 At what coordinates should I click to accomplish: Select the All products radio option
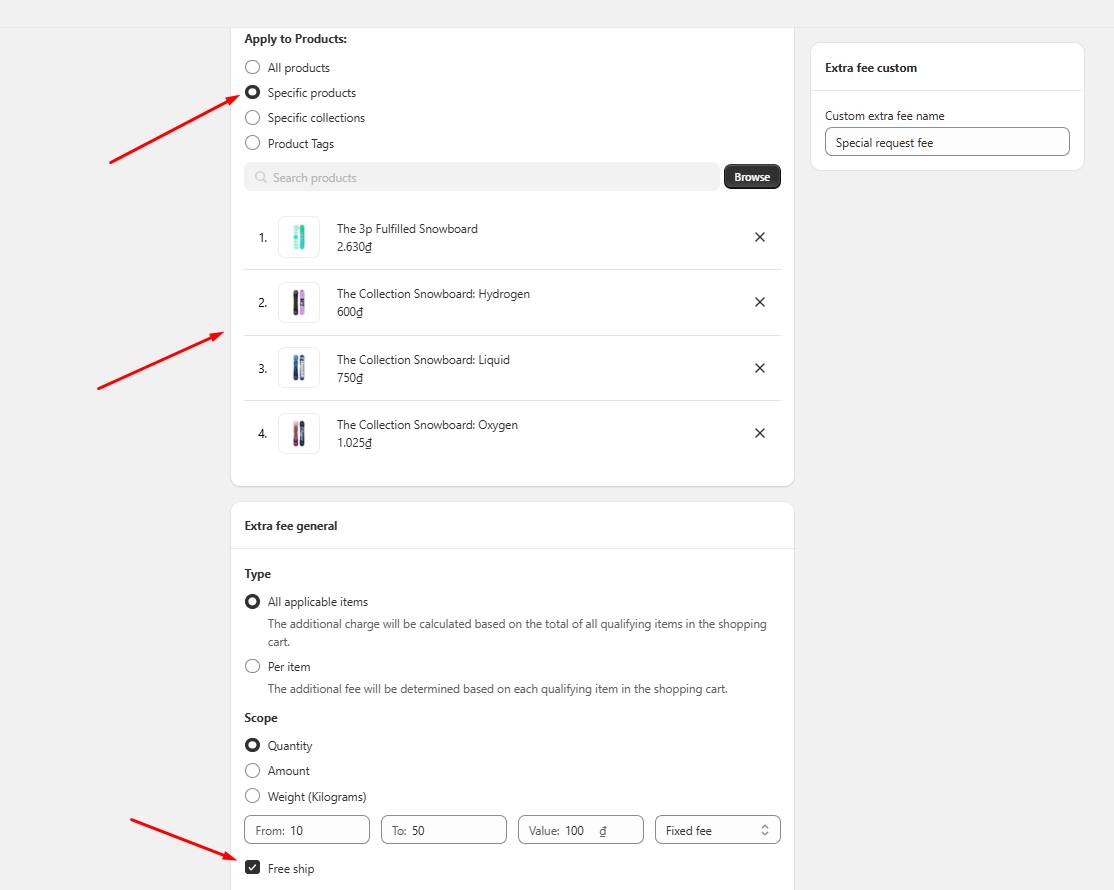253,68
